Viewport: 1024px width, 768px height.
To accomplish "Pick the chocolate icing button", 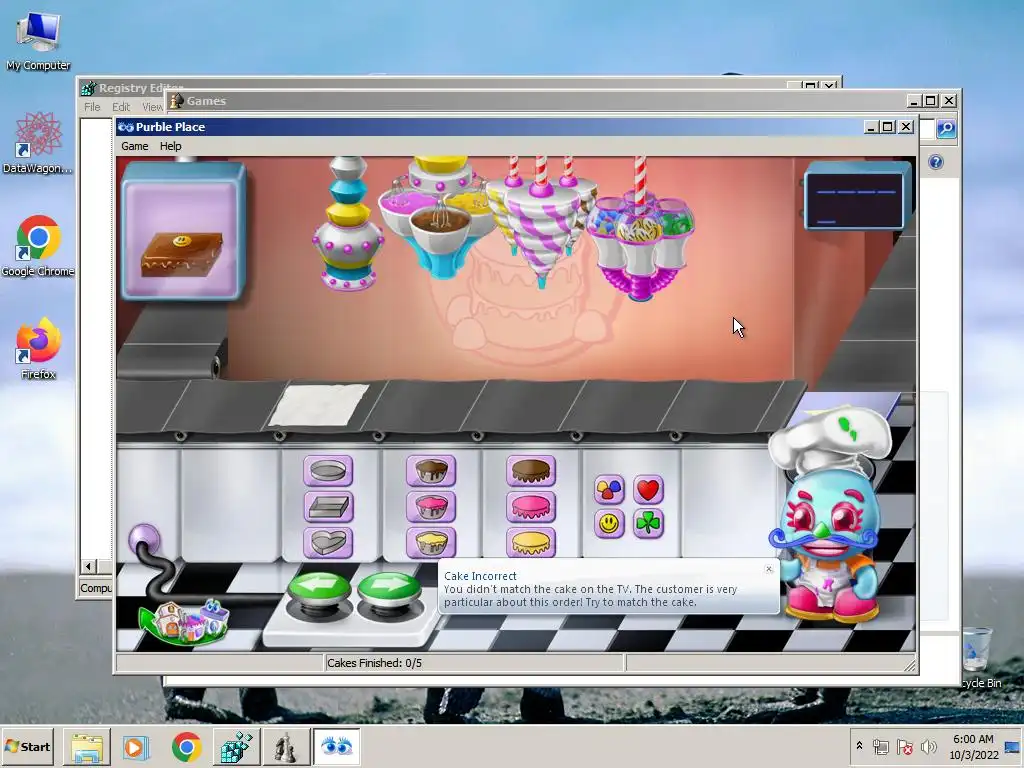I will [x=531, y=470].
